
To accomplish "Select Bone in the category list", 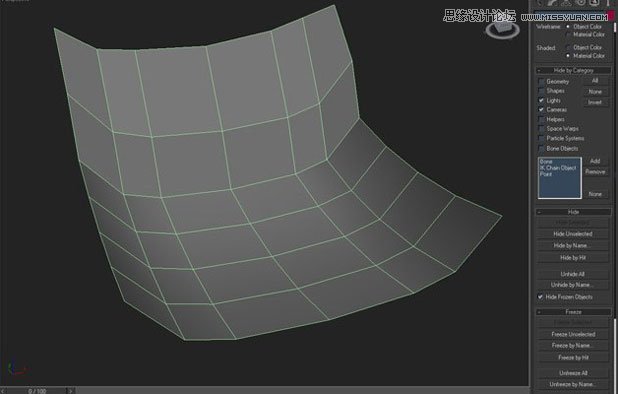I will point(546,162).
